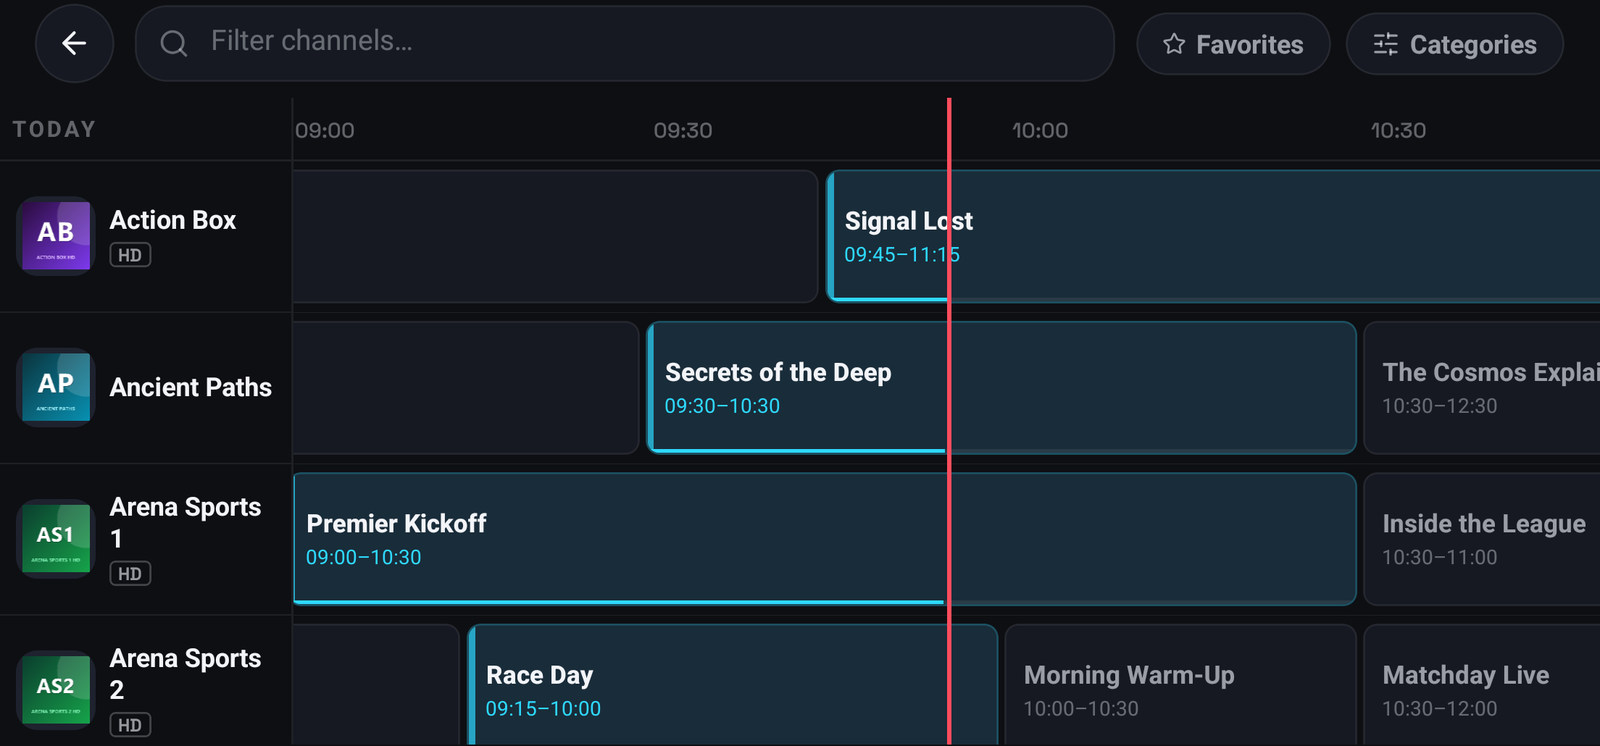Open the Matchday Live program
This screenshot has width=1600, height=746.
tap(1482, 686)
